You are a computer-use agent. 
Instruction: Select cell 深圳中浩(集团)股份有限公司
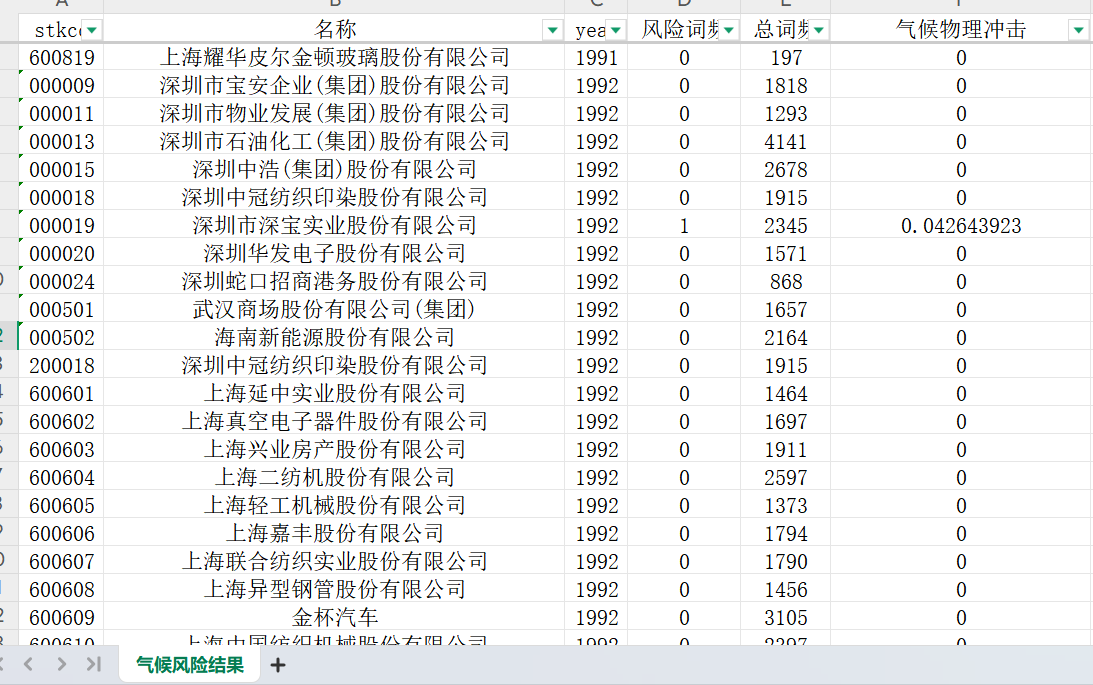334,169
